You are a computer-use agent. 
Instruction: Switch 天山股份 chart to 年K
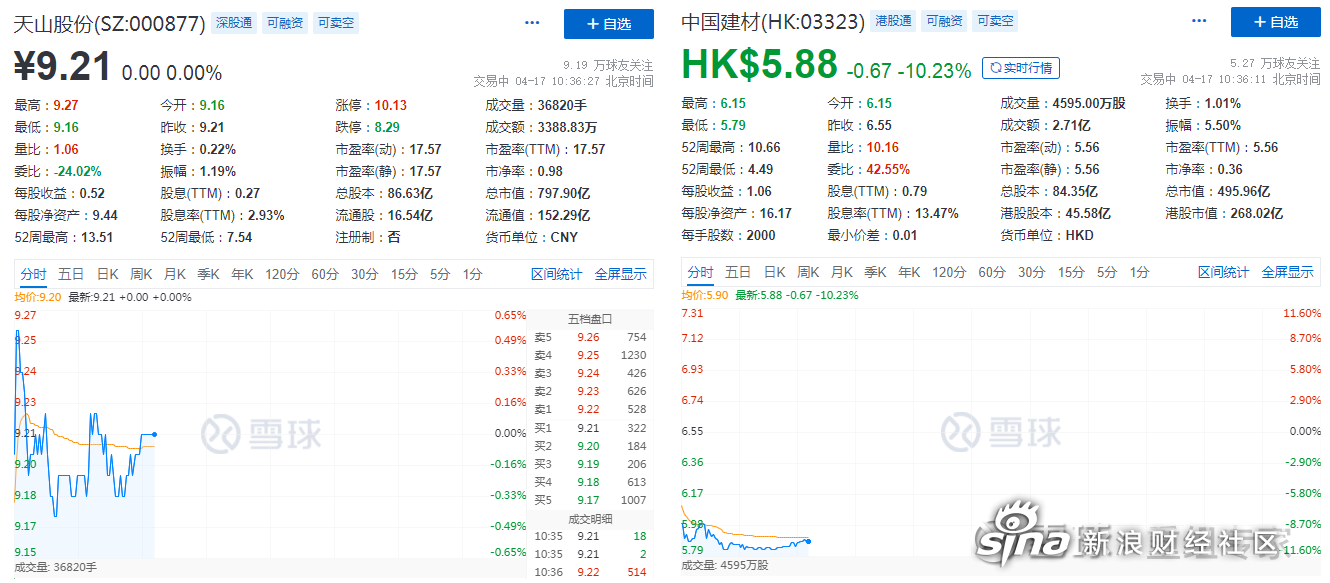(x=242, y=274)
